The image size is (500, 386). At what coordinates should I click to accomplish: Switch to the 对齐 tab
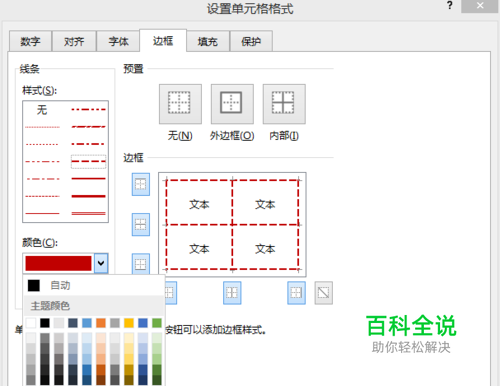coord(74,41)
